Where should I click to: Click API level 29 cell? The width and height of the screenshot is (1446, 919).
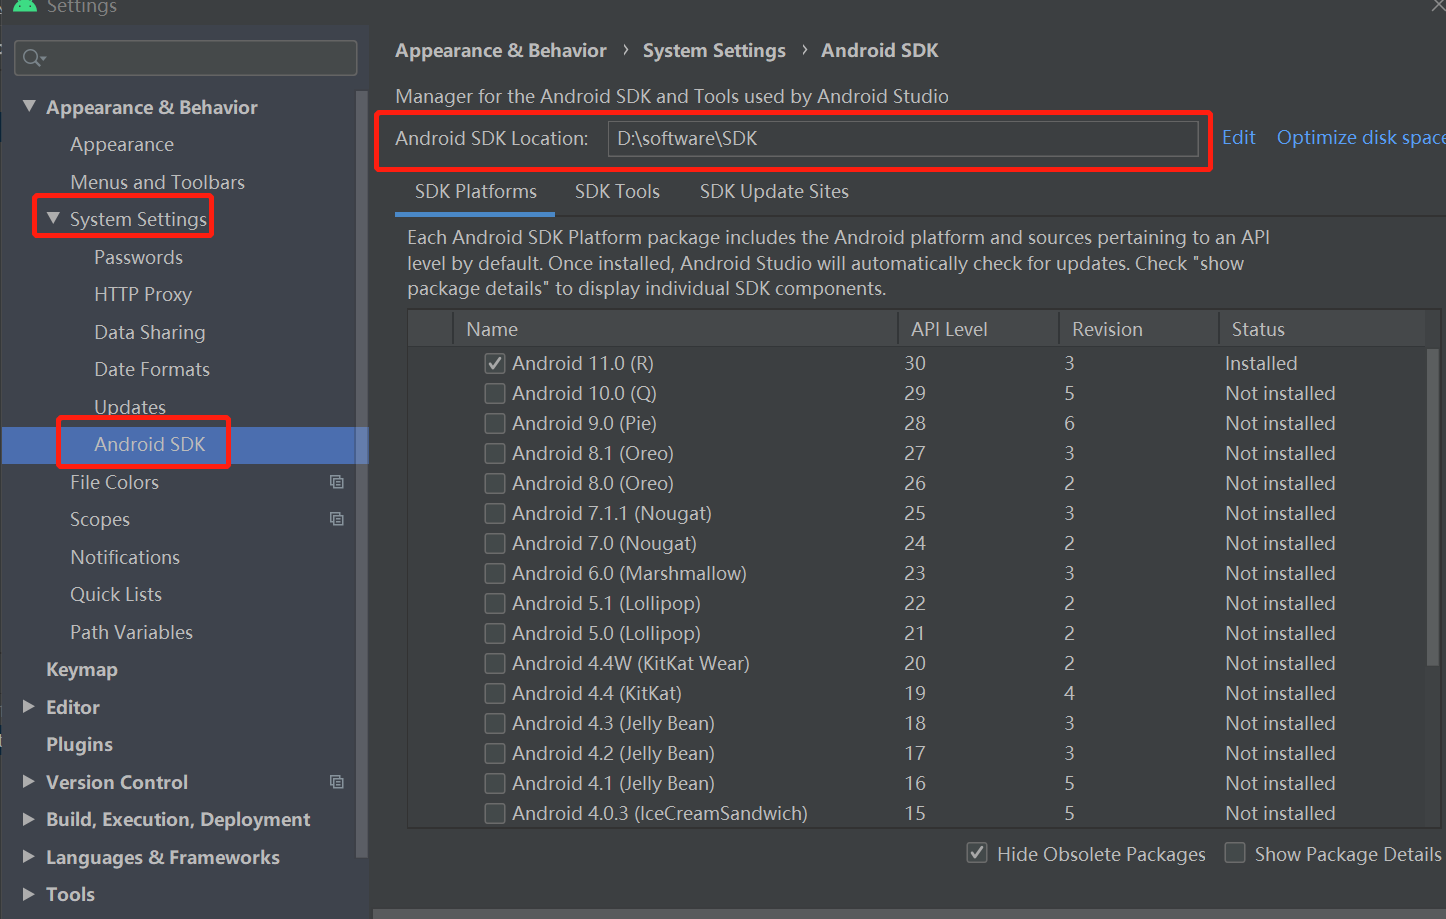pyautogui.click(x=915, y=393)
